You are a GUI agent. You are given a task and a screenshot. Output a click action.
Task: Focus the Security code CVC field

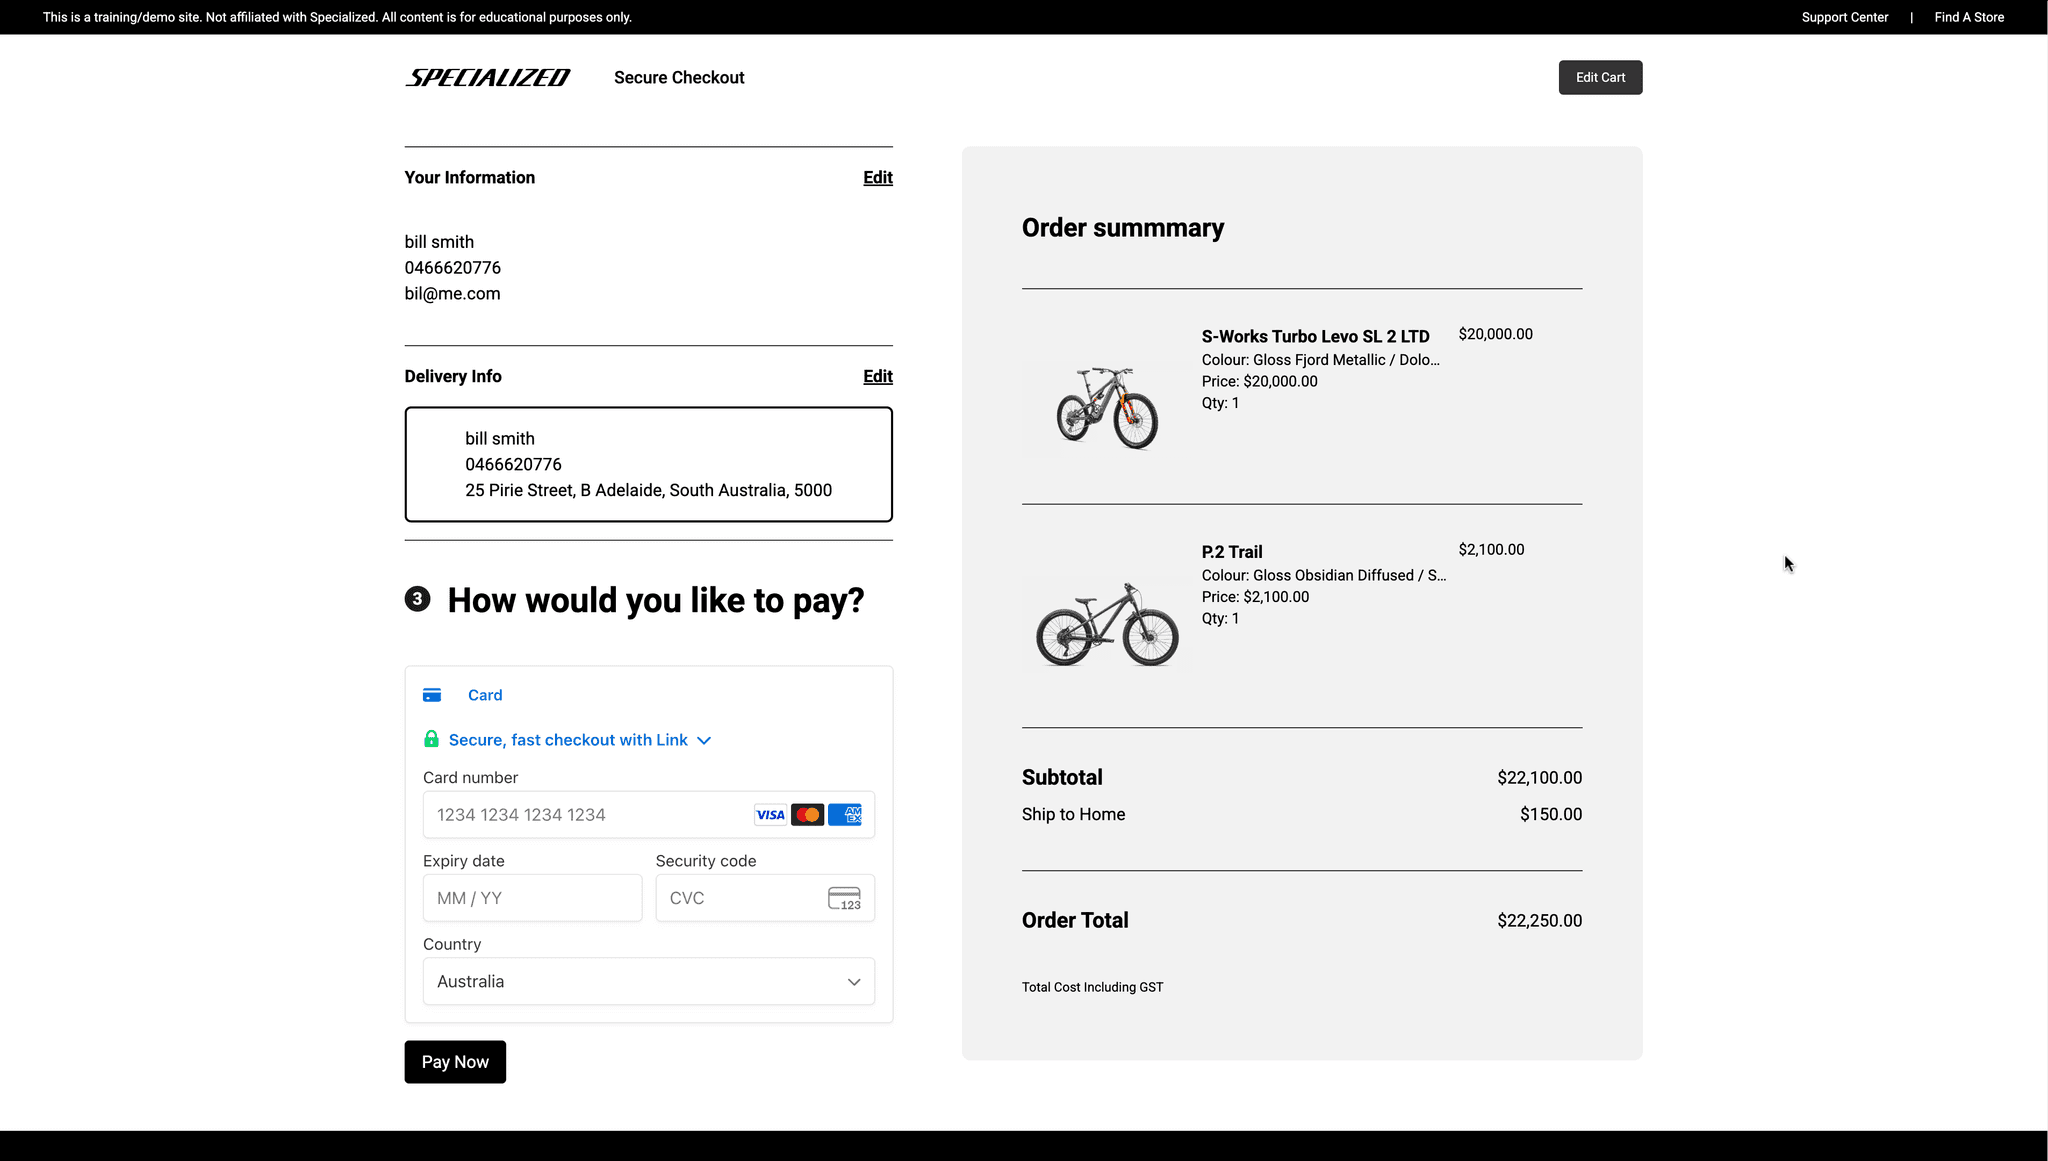click(765, 898)
